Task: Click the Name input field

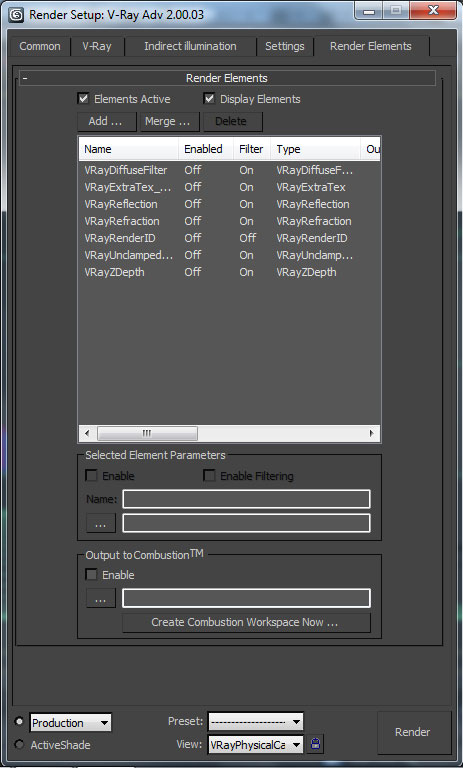Action: [x=246, y=499]
